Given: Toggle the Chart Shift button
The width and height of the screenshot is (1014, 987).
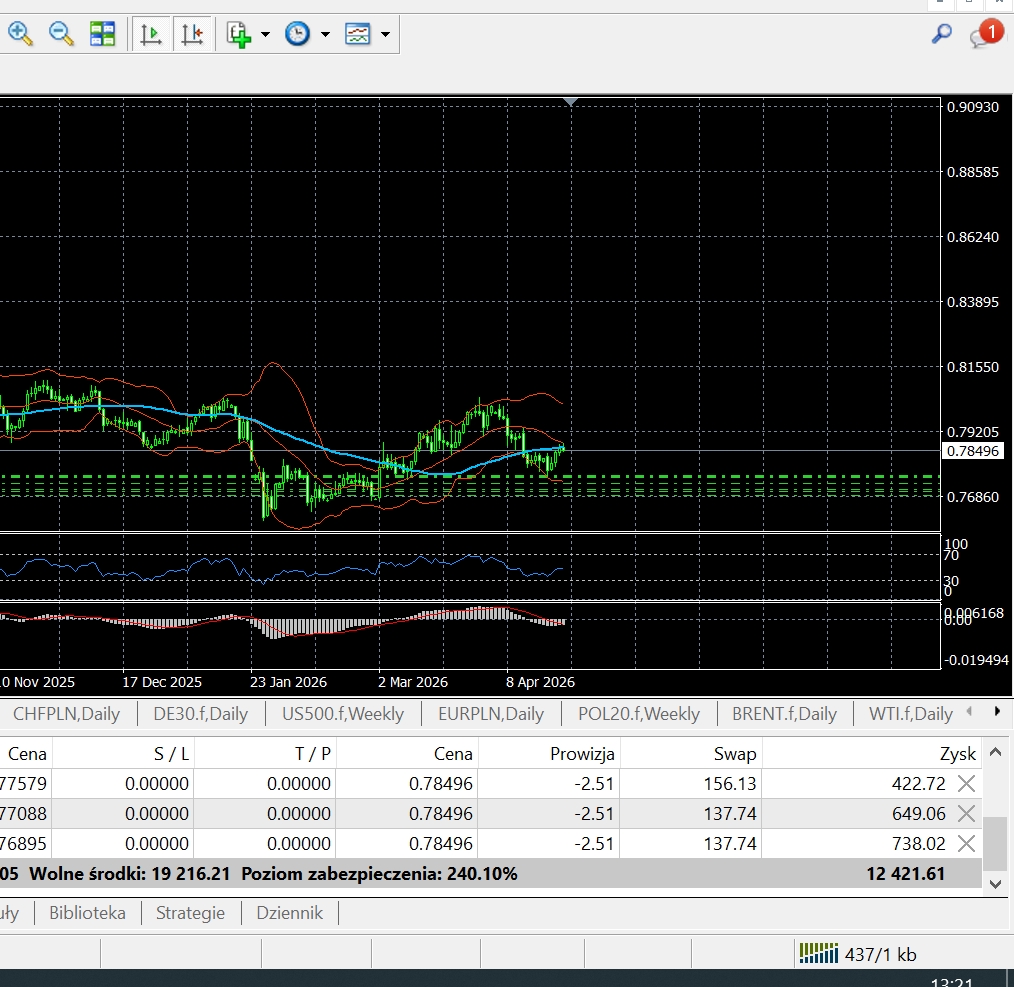Looking at the screenshot, I should [x=192, y=34].
